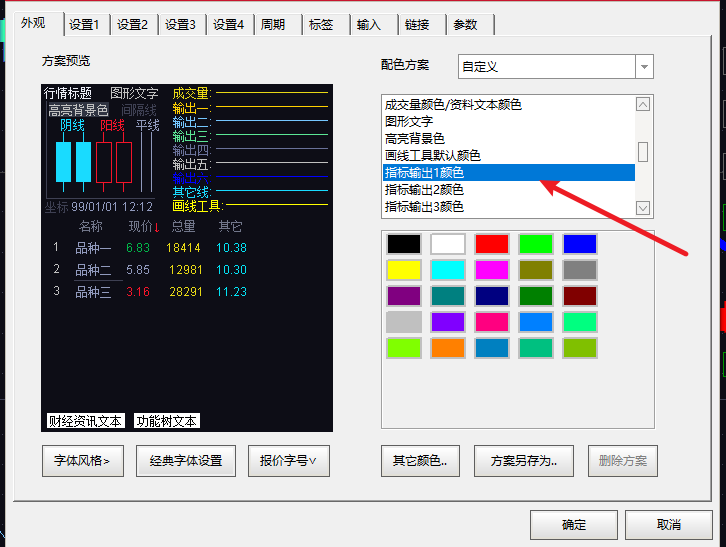The width and height of the screenshot is (726, 547).
Task: Pick the dark green color swatch
Action: tap(536, 296)
